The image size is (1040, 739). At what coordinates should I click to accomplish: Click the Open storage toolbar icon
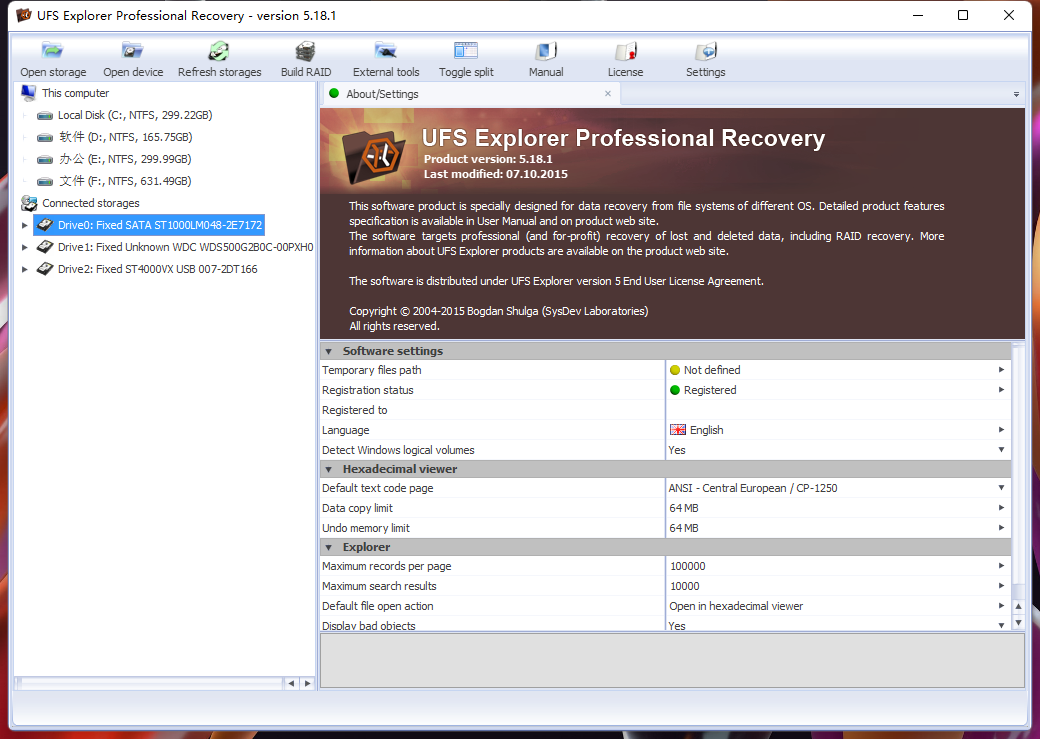(x=53, y=51)
